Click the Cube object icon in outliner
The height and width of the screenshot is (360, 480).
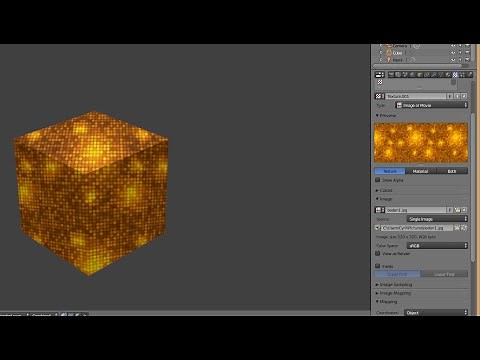point(389,53)
